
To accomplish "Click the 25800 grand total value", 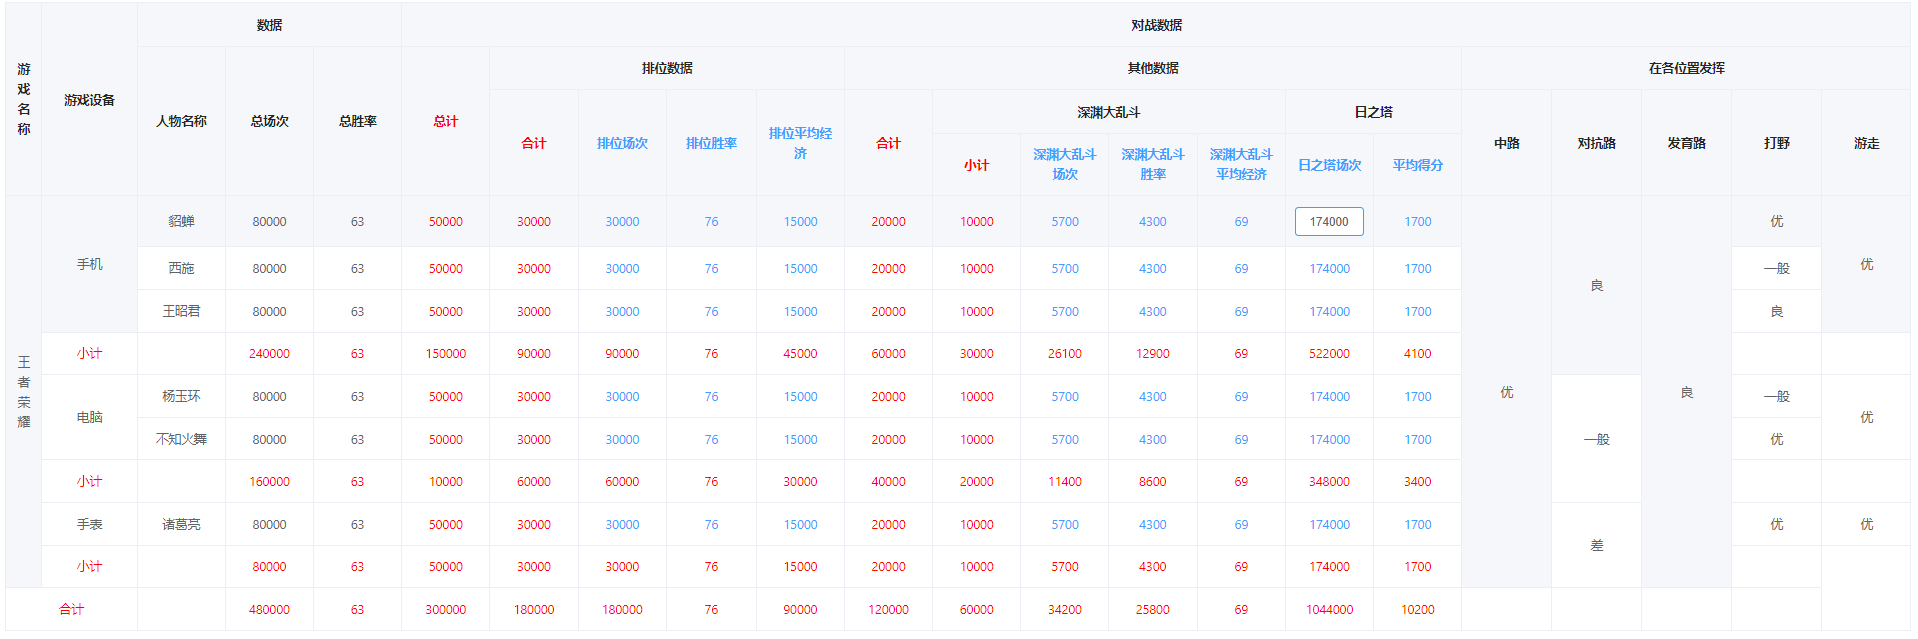I will pos(1152,609).
